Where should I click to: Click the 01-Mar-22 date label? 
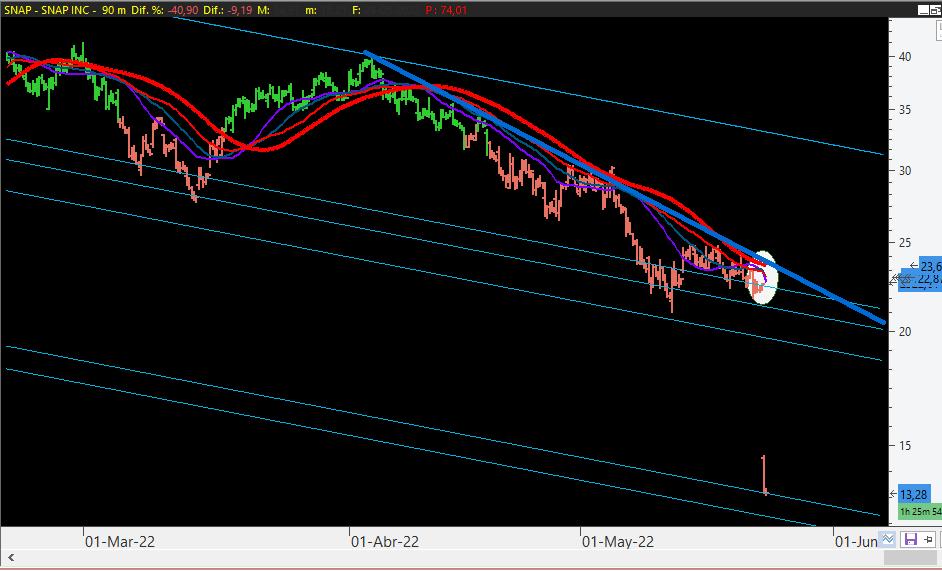click(x=120, y=542)
